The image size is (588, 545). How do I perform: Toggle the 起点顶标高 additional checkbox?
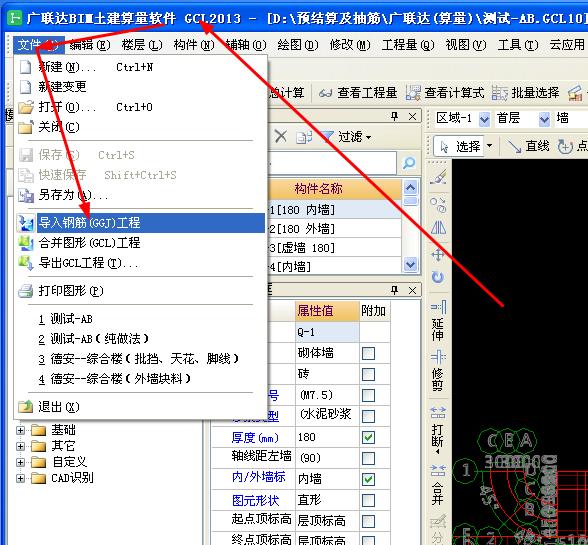(x=368, y=521)
